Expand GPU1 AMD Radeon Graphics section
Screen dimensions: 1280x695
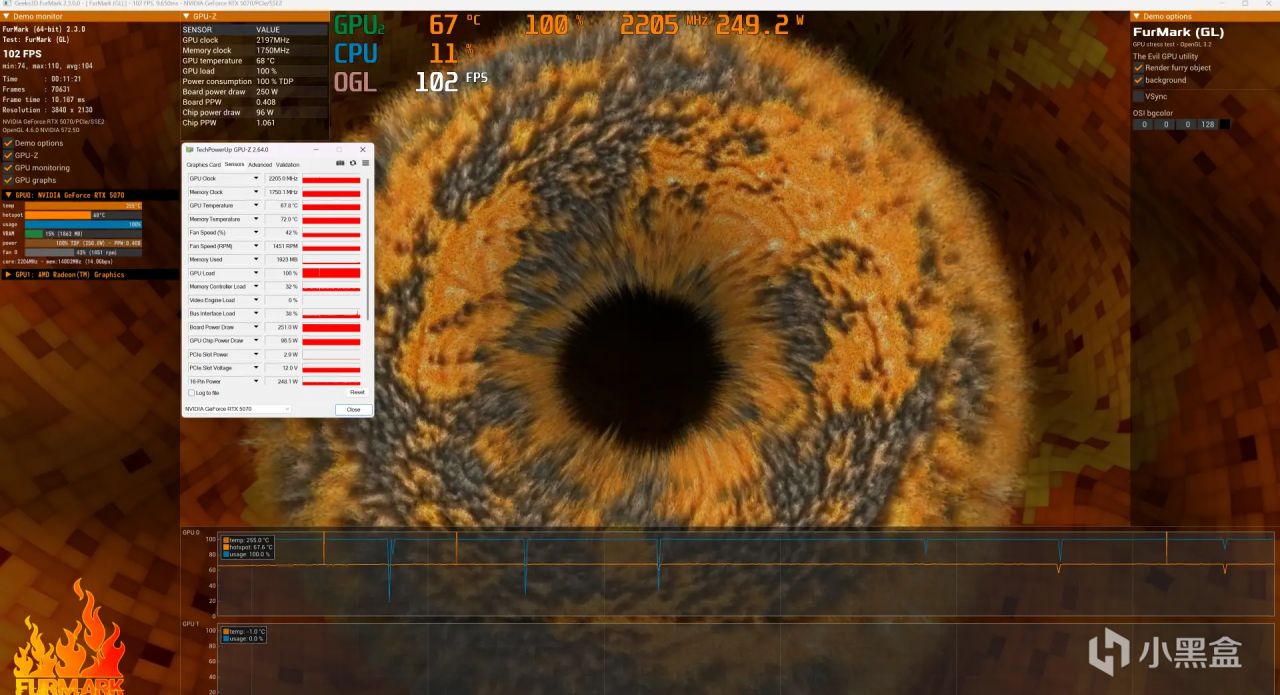tap(8, 274)
